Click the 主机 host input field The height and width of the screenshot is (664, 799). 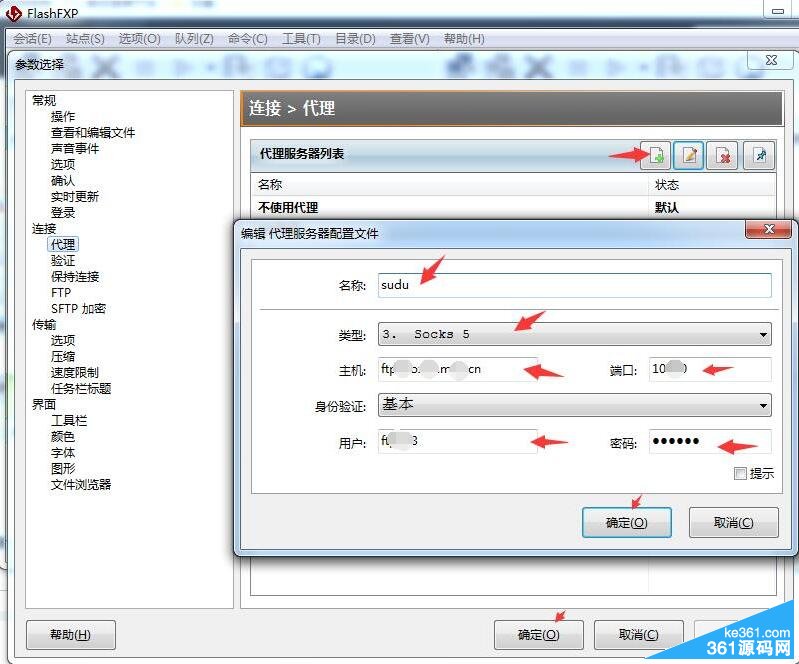tap(458, 369)
